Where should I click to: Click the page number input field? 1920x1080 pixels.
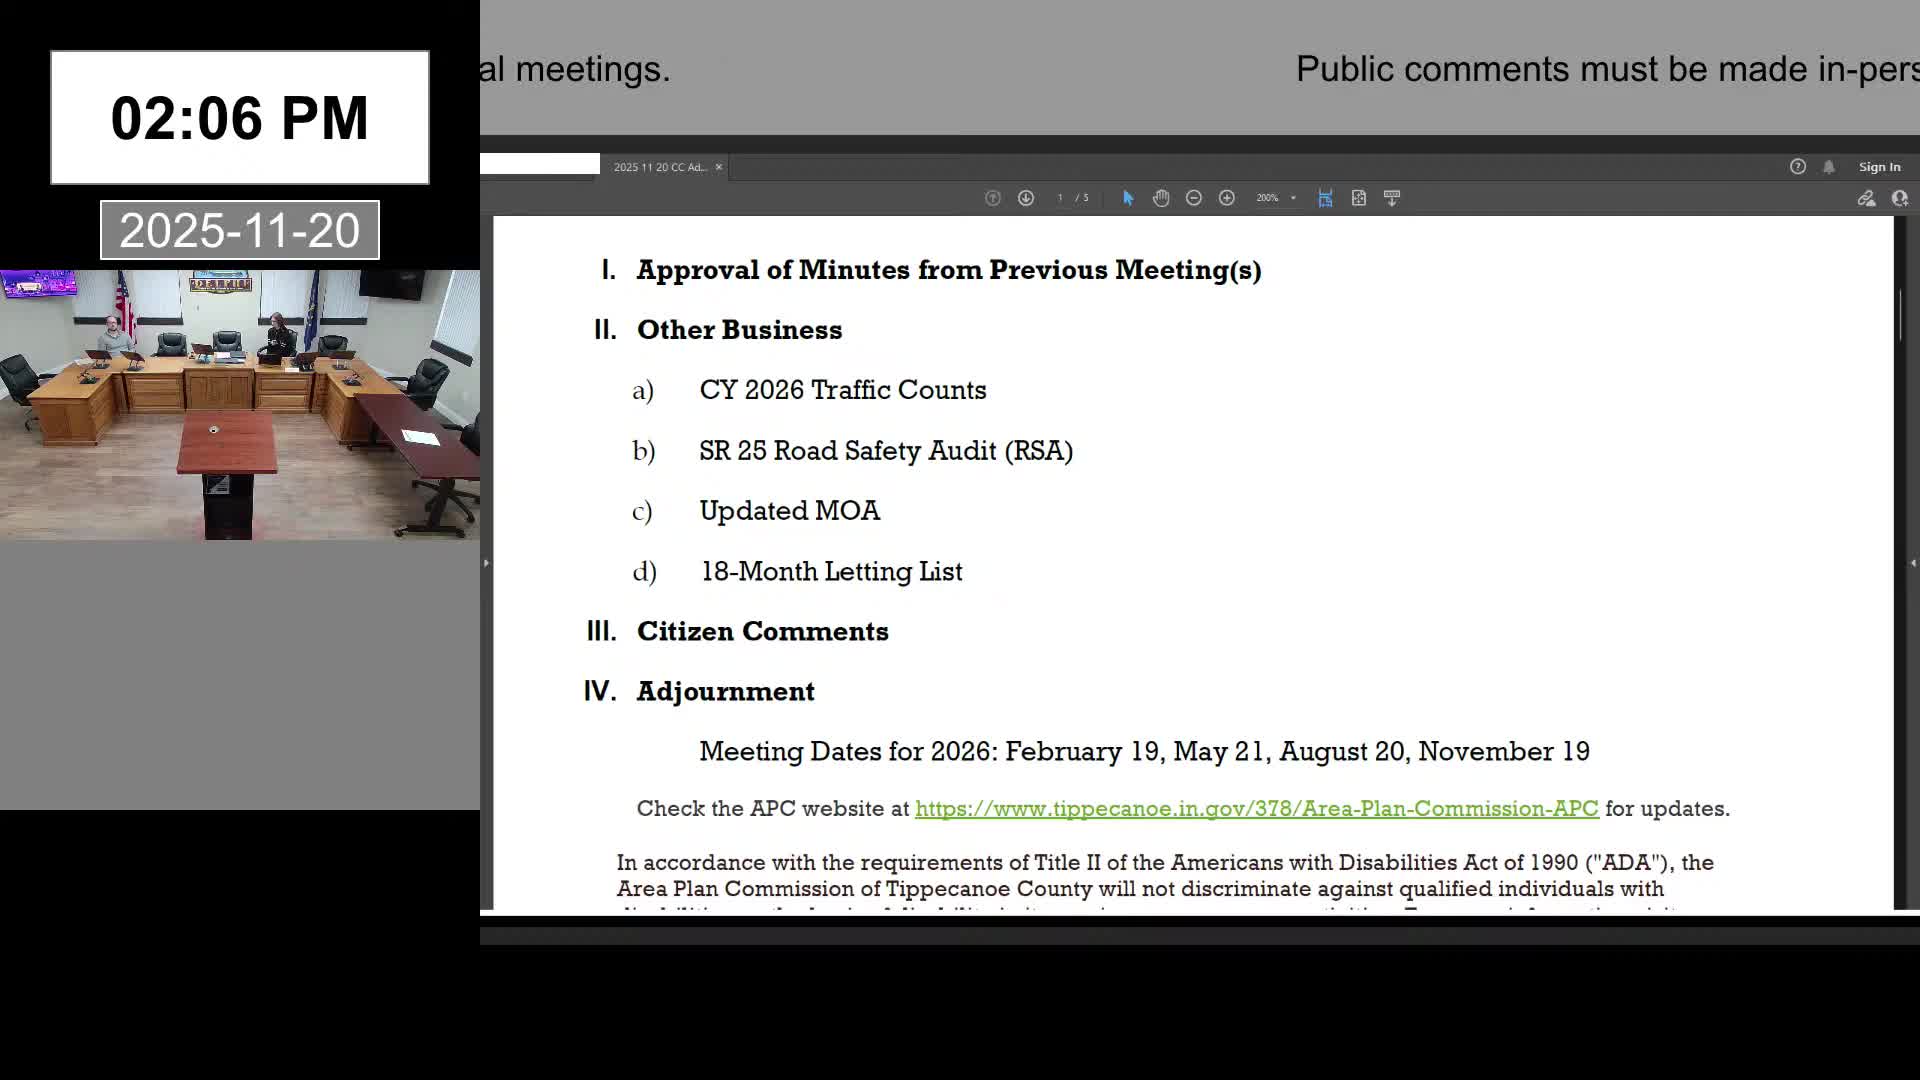(1060, 198)
